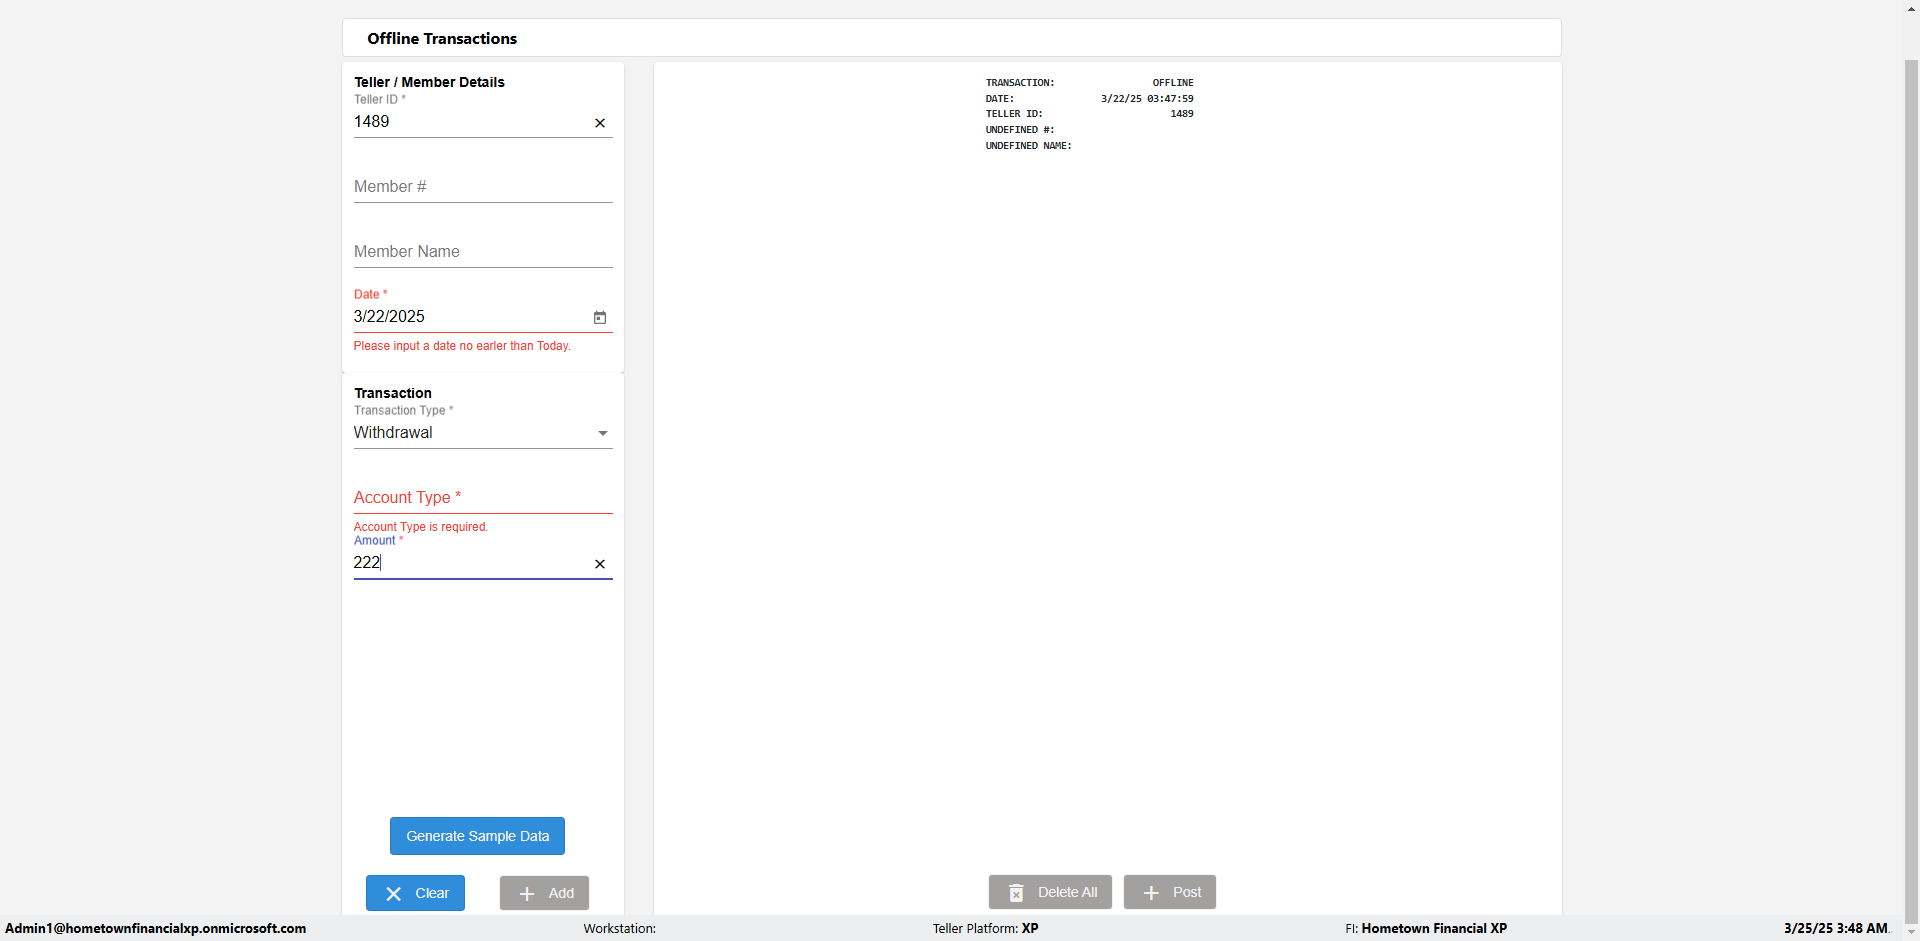This screenshot has width=1920, height=941.
Task: Click the receipt 'UNDEFINED NAME:' line
Action: click(x=1028, y=146)
